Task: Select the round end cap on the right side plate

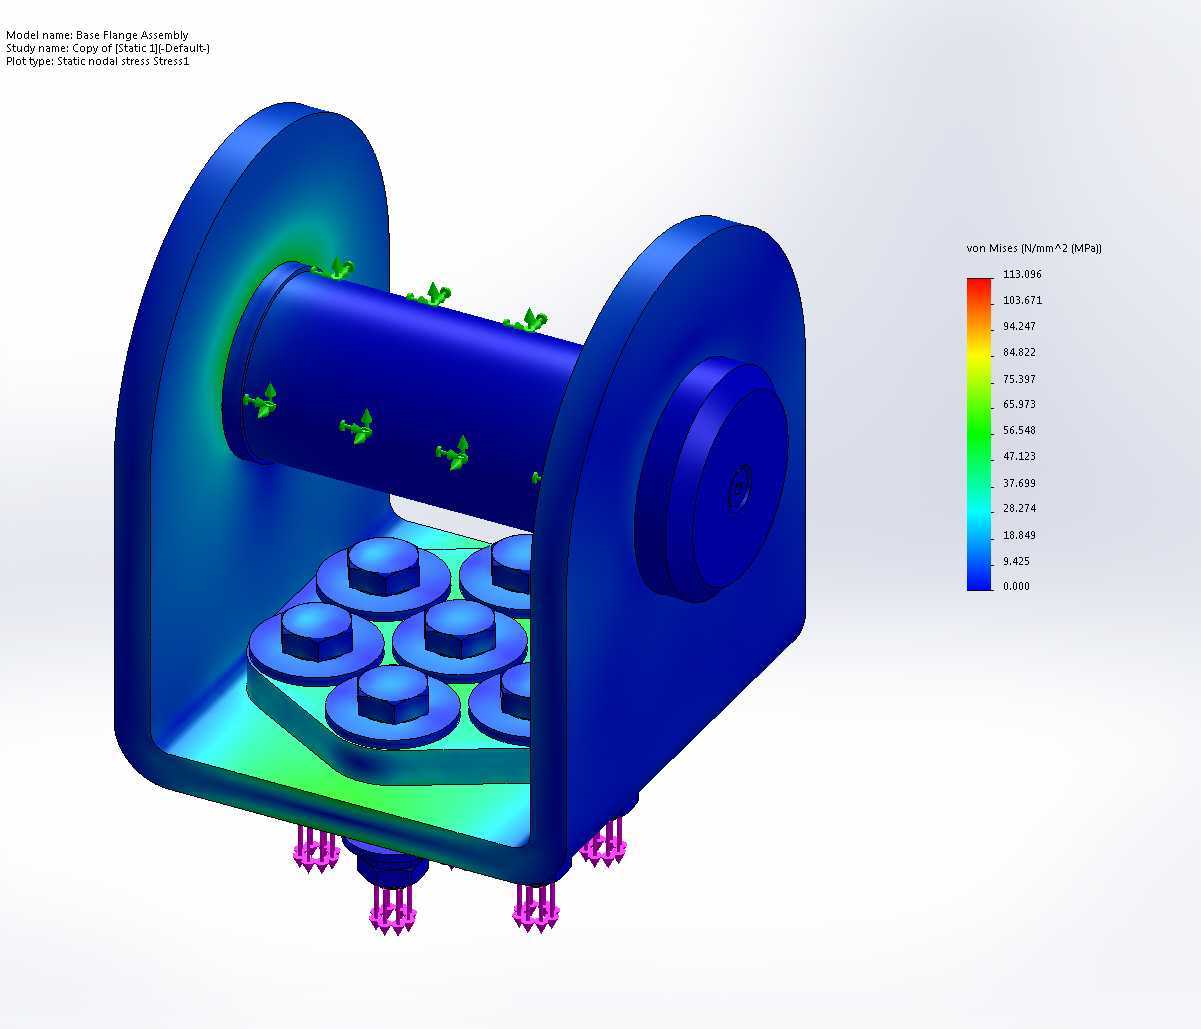Action: coord(712,478)
